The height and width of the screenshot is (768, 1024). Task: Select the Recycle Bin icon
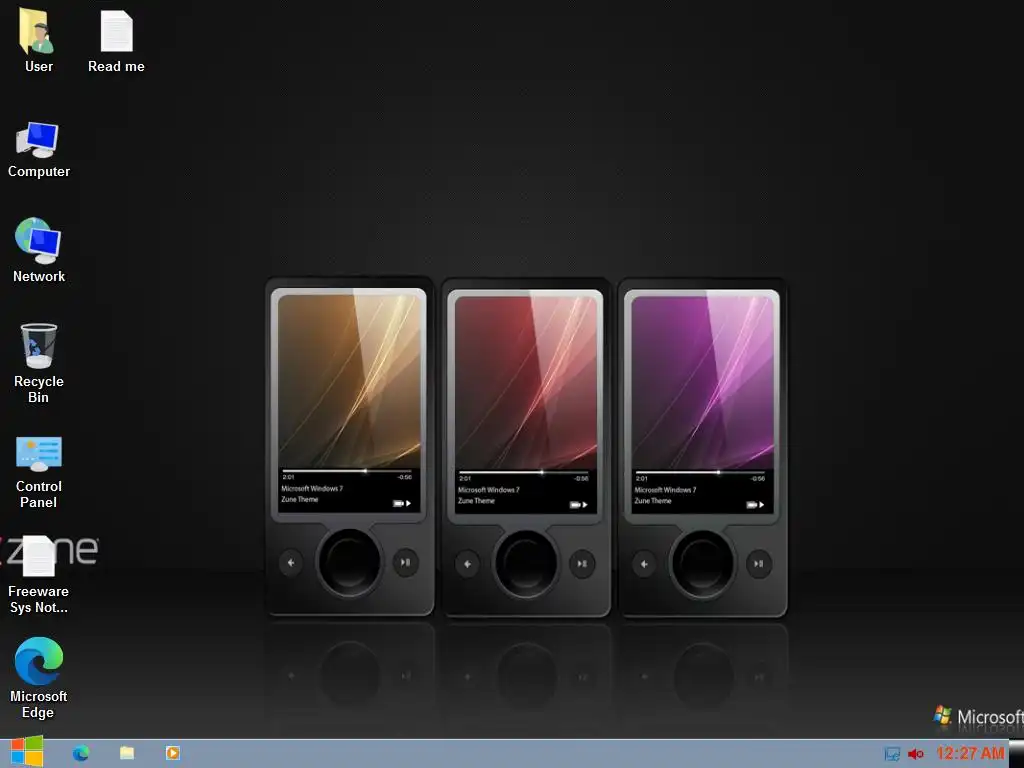(38, 363)
